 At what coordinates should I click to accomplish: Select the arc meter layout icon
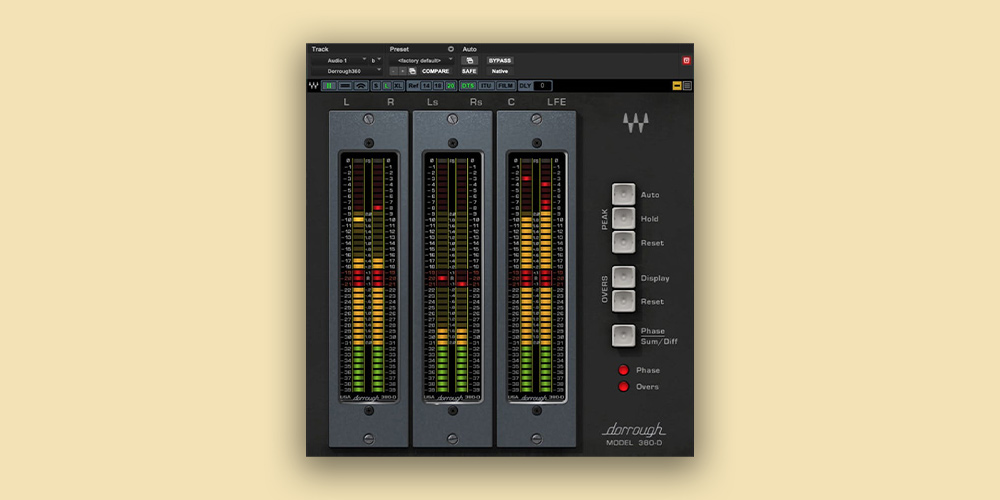tap(361, 85)
